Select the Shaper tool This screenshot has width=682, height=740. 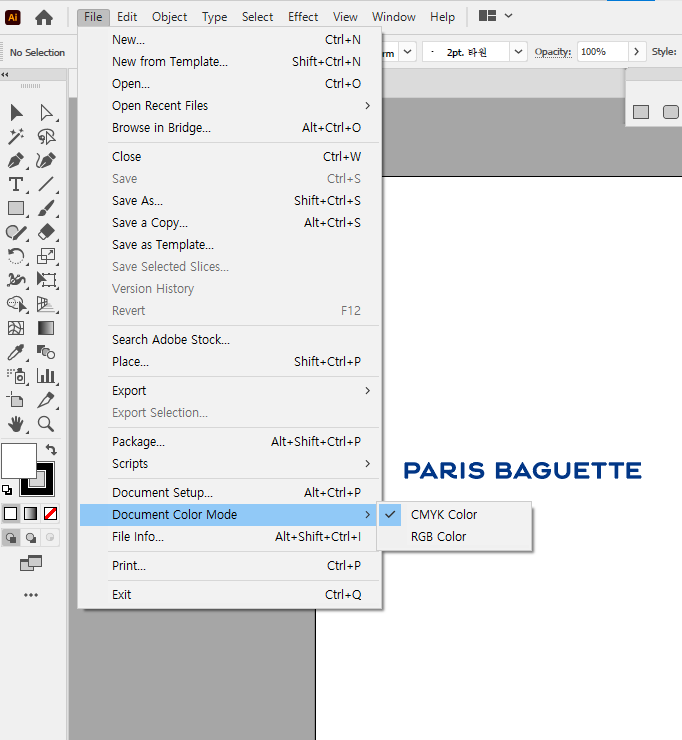click(16, 232)
